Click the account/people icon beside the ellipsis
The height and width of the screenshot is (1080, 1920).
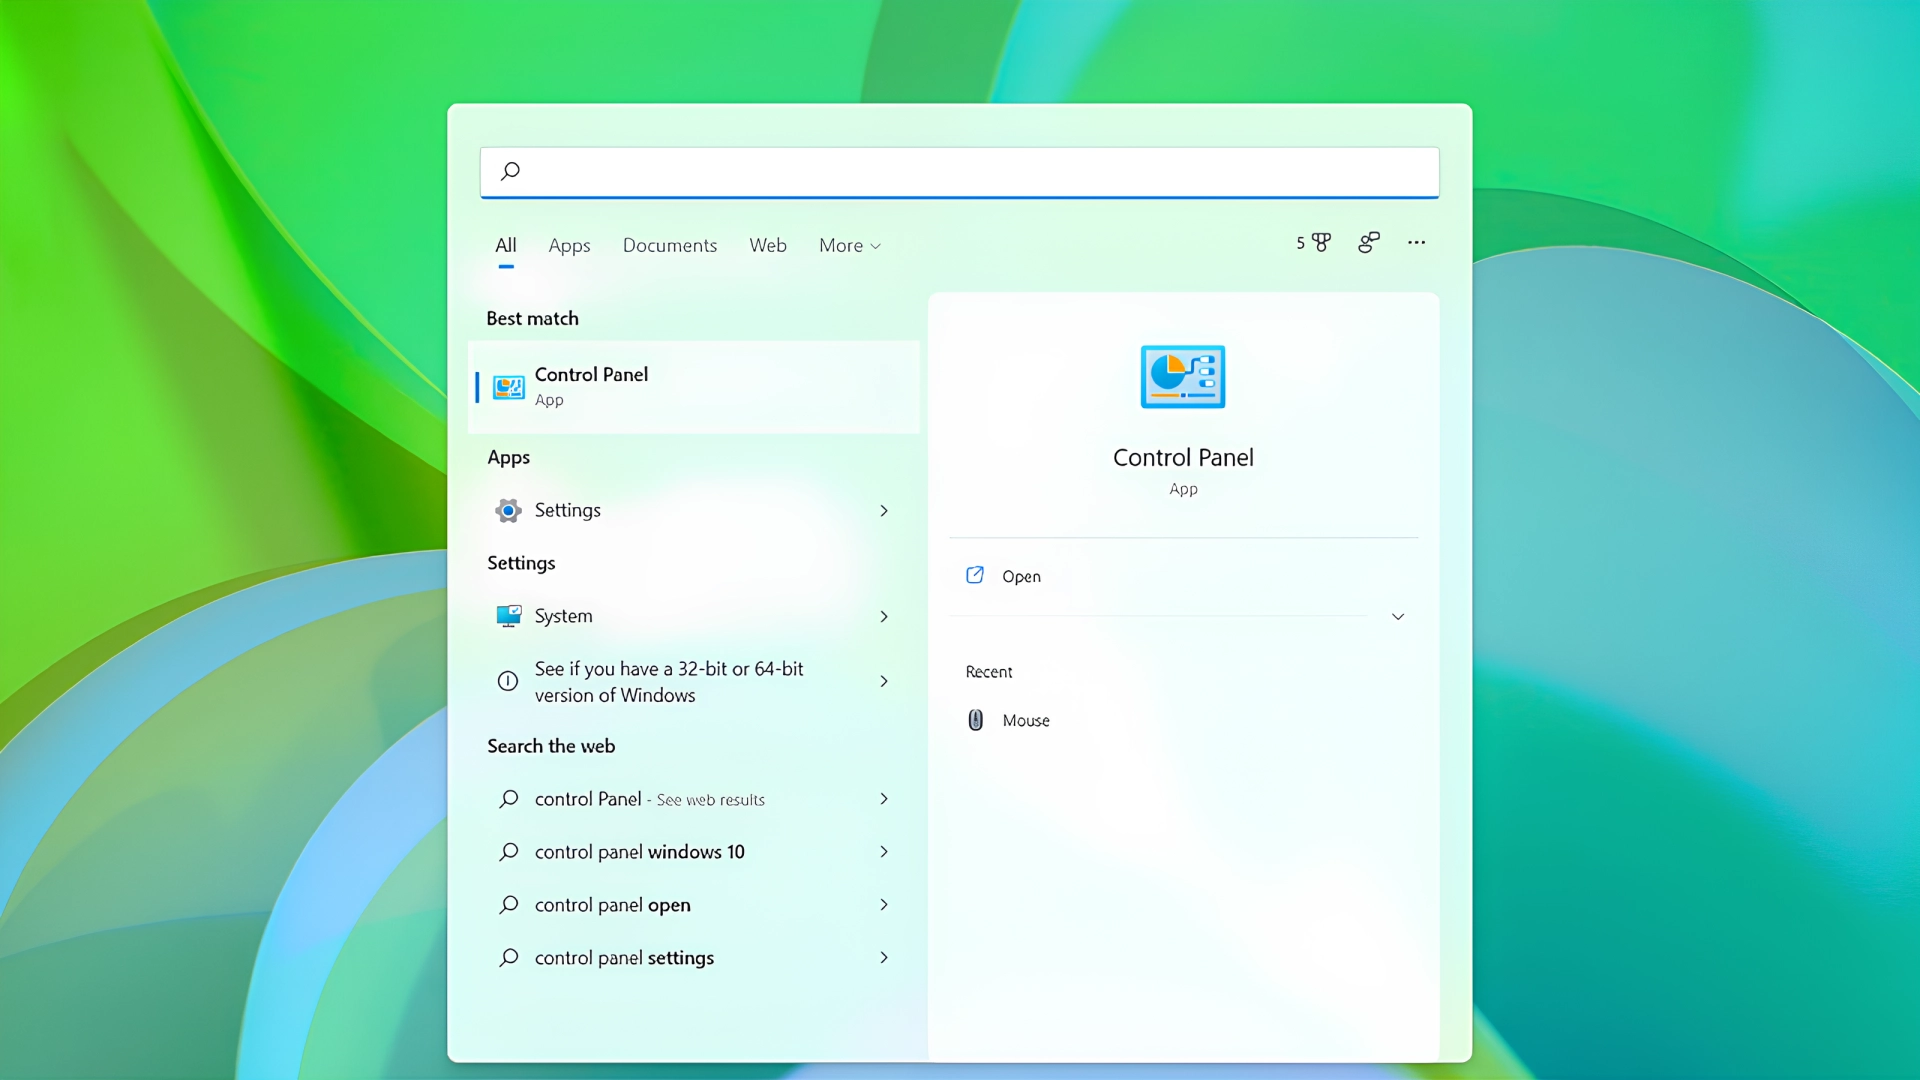1369,242
